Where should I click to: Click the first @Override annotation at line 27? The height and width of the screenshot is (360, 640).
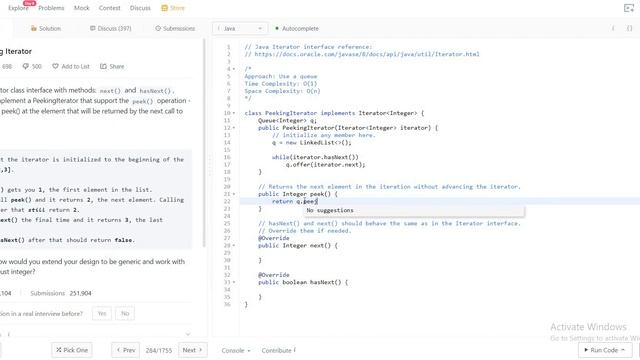point(273,238)
